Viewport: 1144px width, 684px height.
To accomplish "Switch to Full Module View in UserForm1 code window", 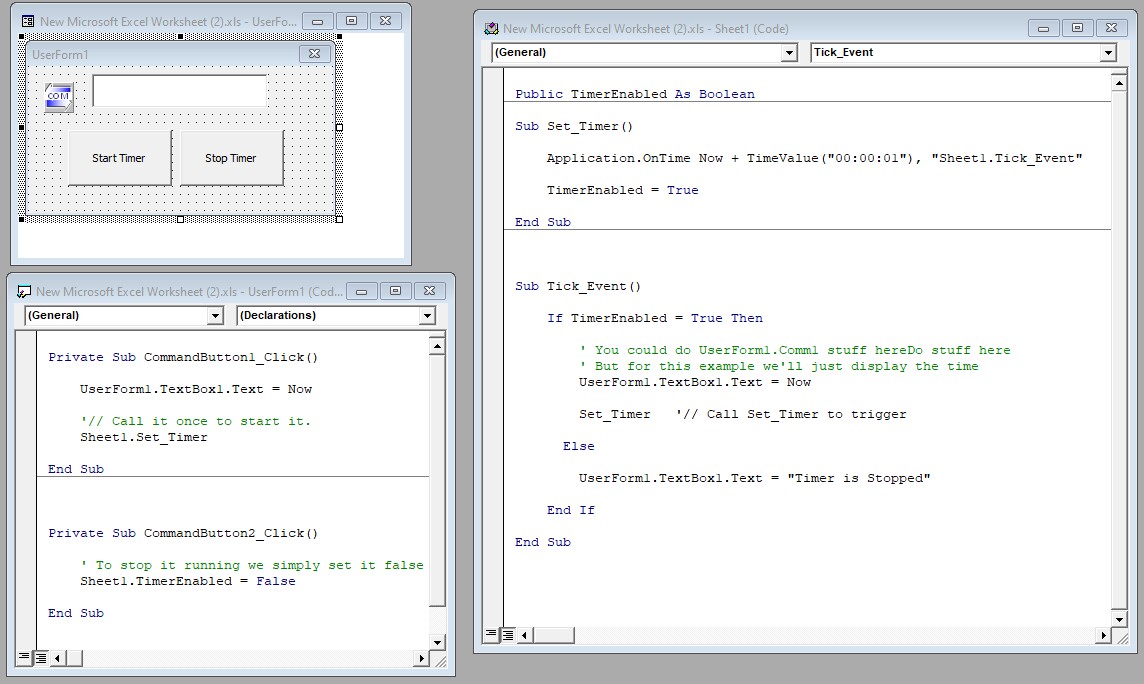I will [x=41, y=658].
